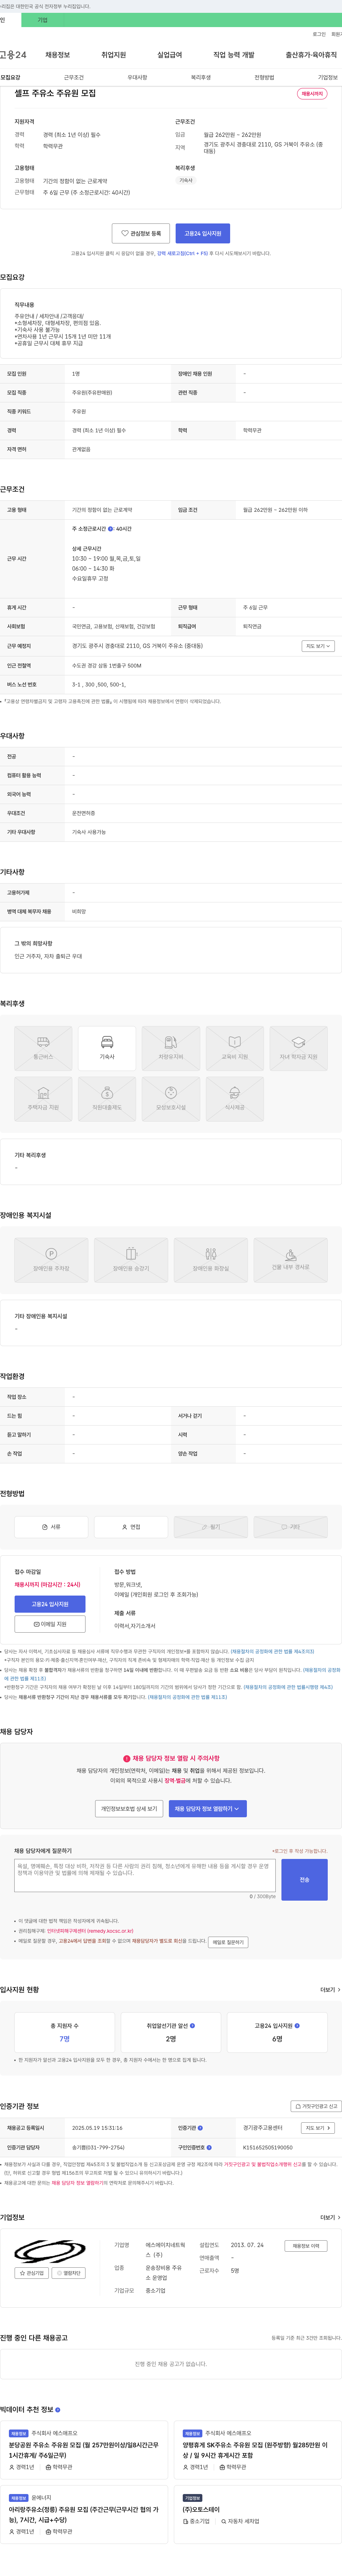Click the 장애인용 주차장 facility icon
The width and height of the screenshot is (342, 2576).
coord(51,1260)
